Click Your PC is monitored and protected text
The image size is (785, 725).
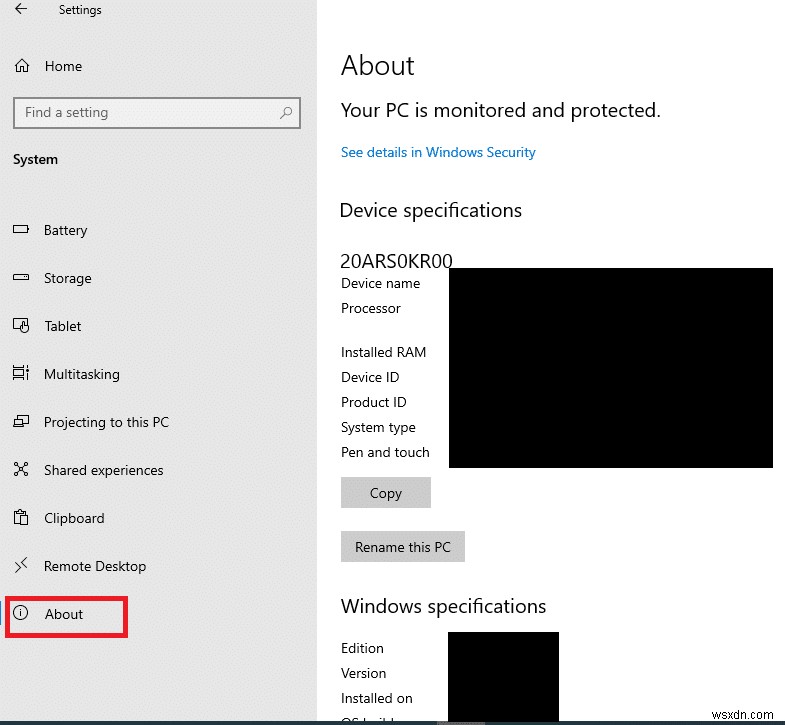click(x=501, y=111)
